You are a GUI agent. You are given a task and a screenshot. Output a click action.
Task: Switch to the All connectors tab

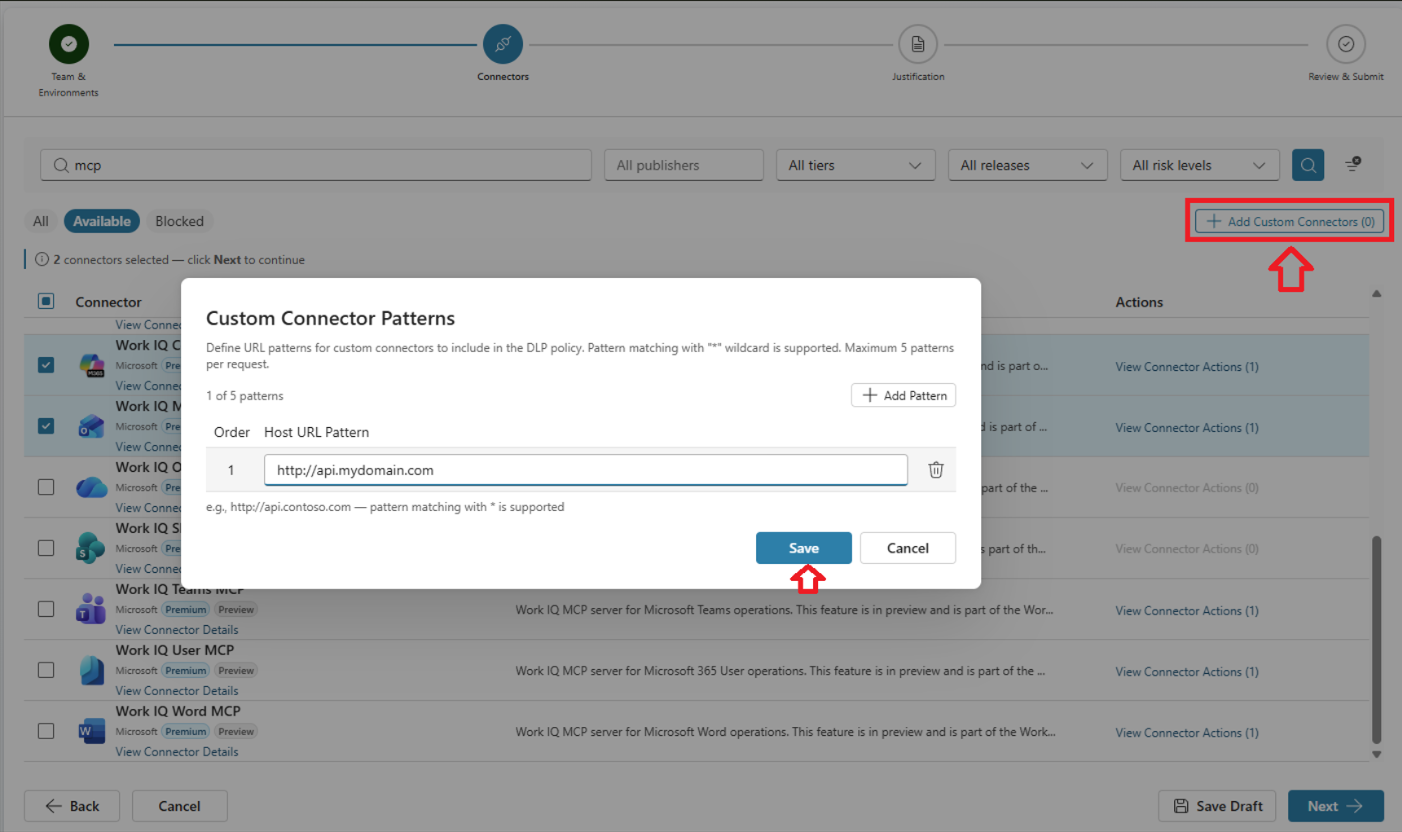[40, 221]
